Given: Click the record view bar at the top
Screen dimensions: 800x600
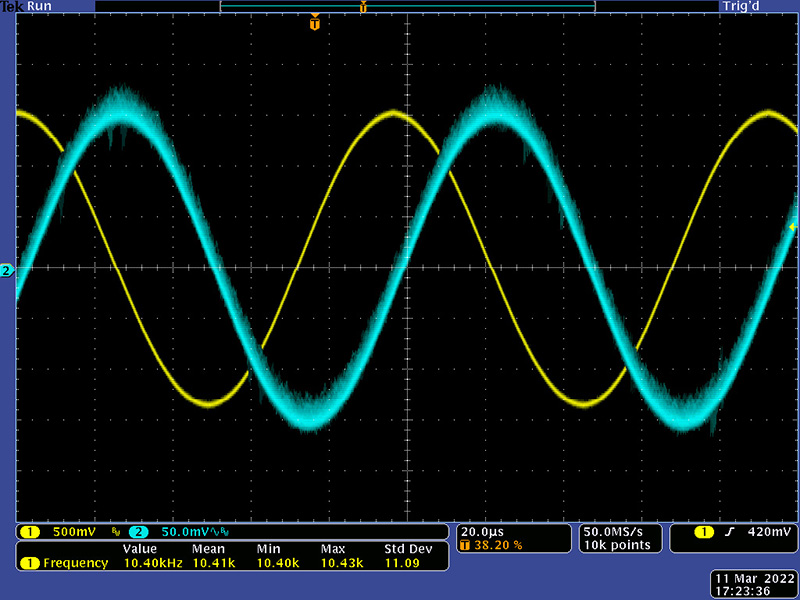Looking at the screenshot, I should coord(407,6).
